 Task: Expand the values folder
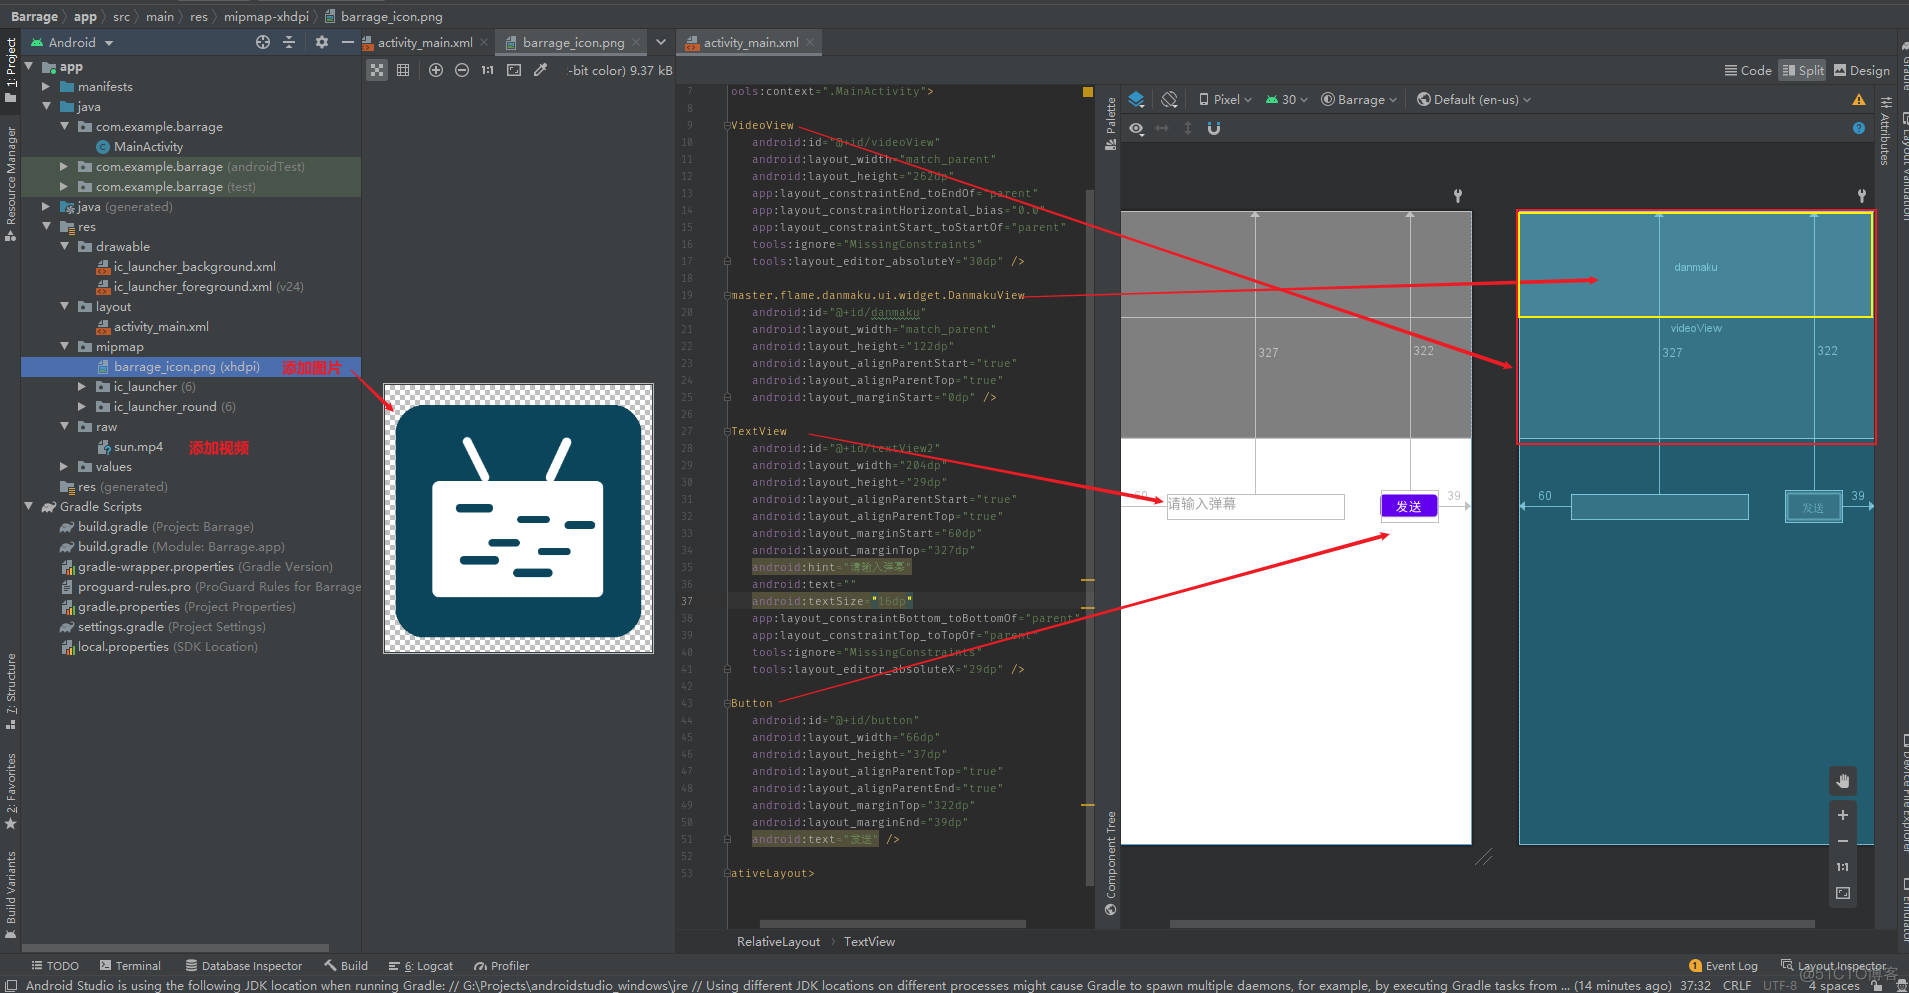[x=64, y=467]
